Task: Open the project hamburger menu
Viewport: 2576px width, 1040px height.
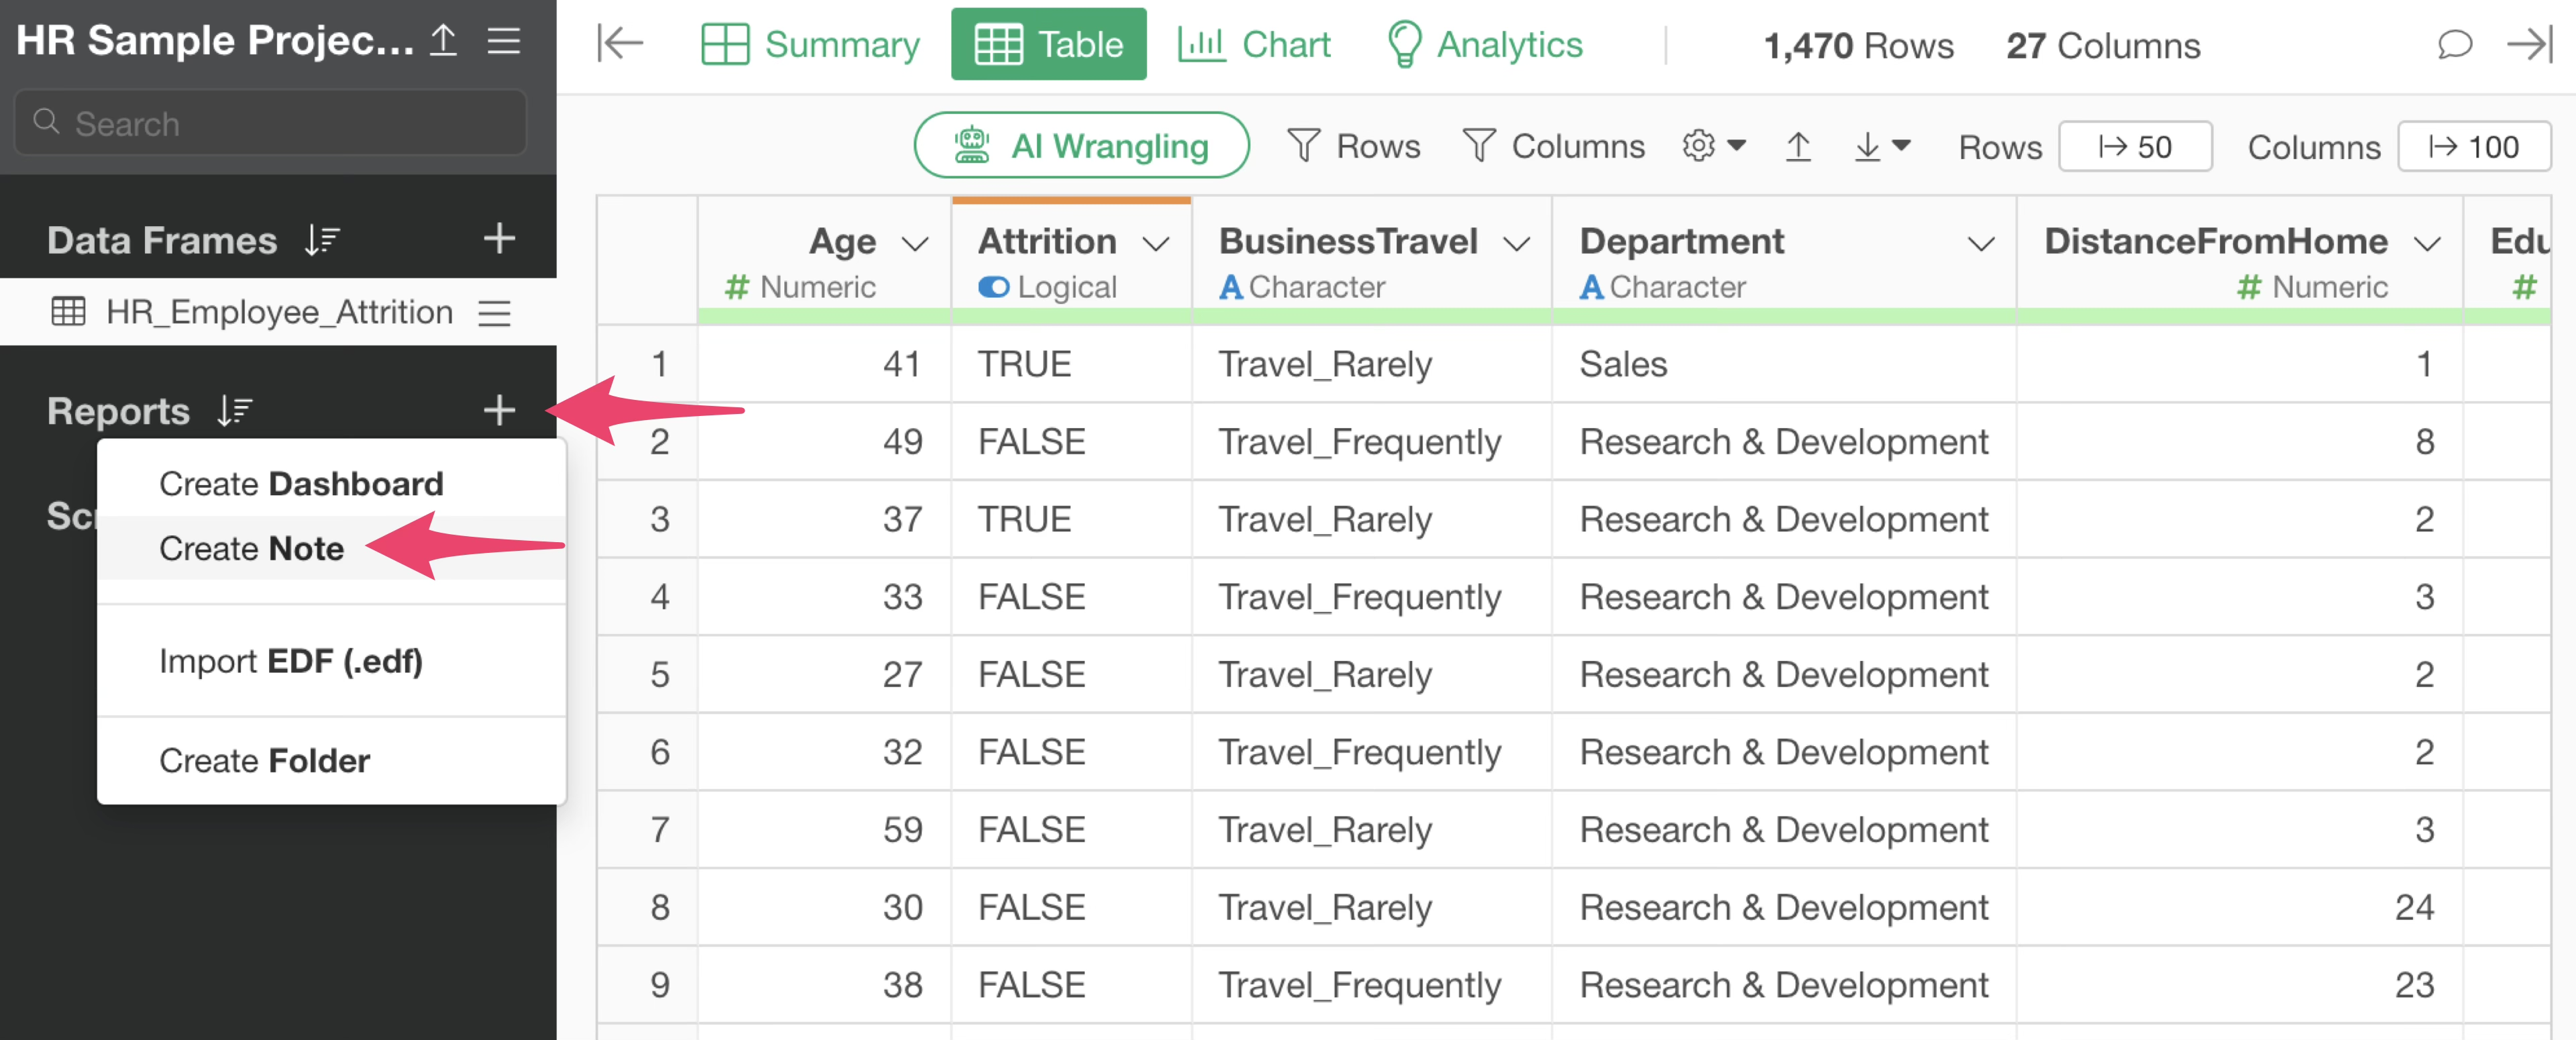Action: tap(503, 40)
